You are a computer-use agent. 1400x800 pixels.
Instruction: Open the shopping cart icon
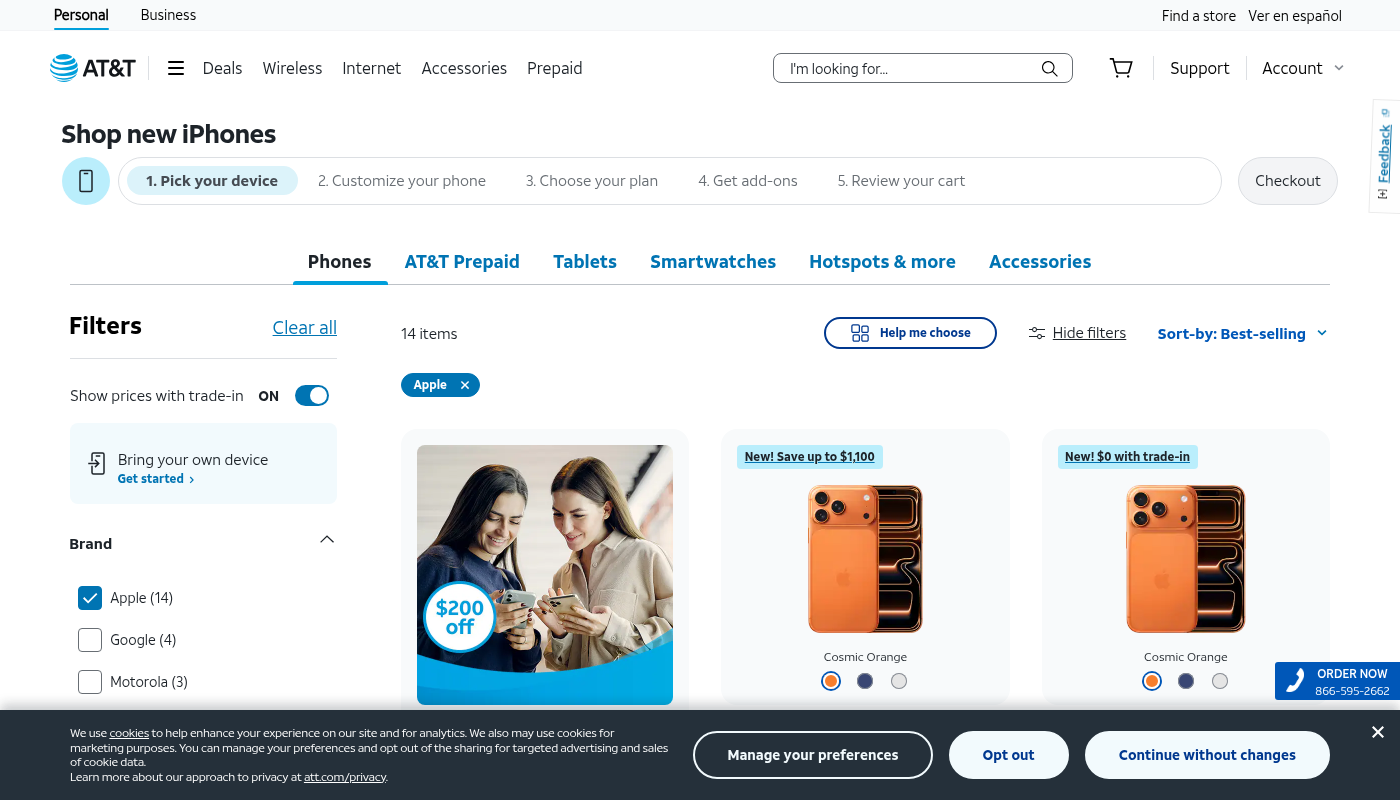click(1121, 68)
